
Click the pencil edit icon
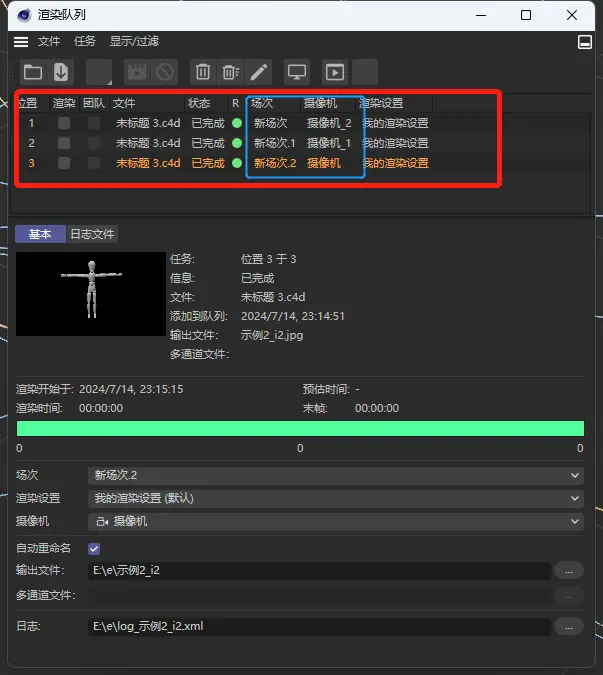click(259, 72)
